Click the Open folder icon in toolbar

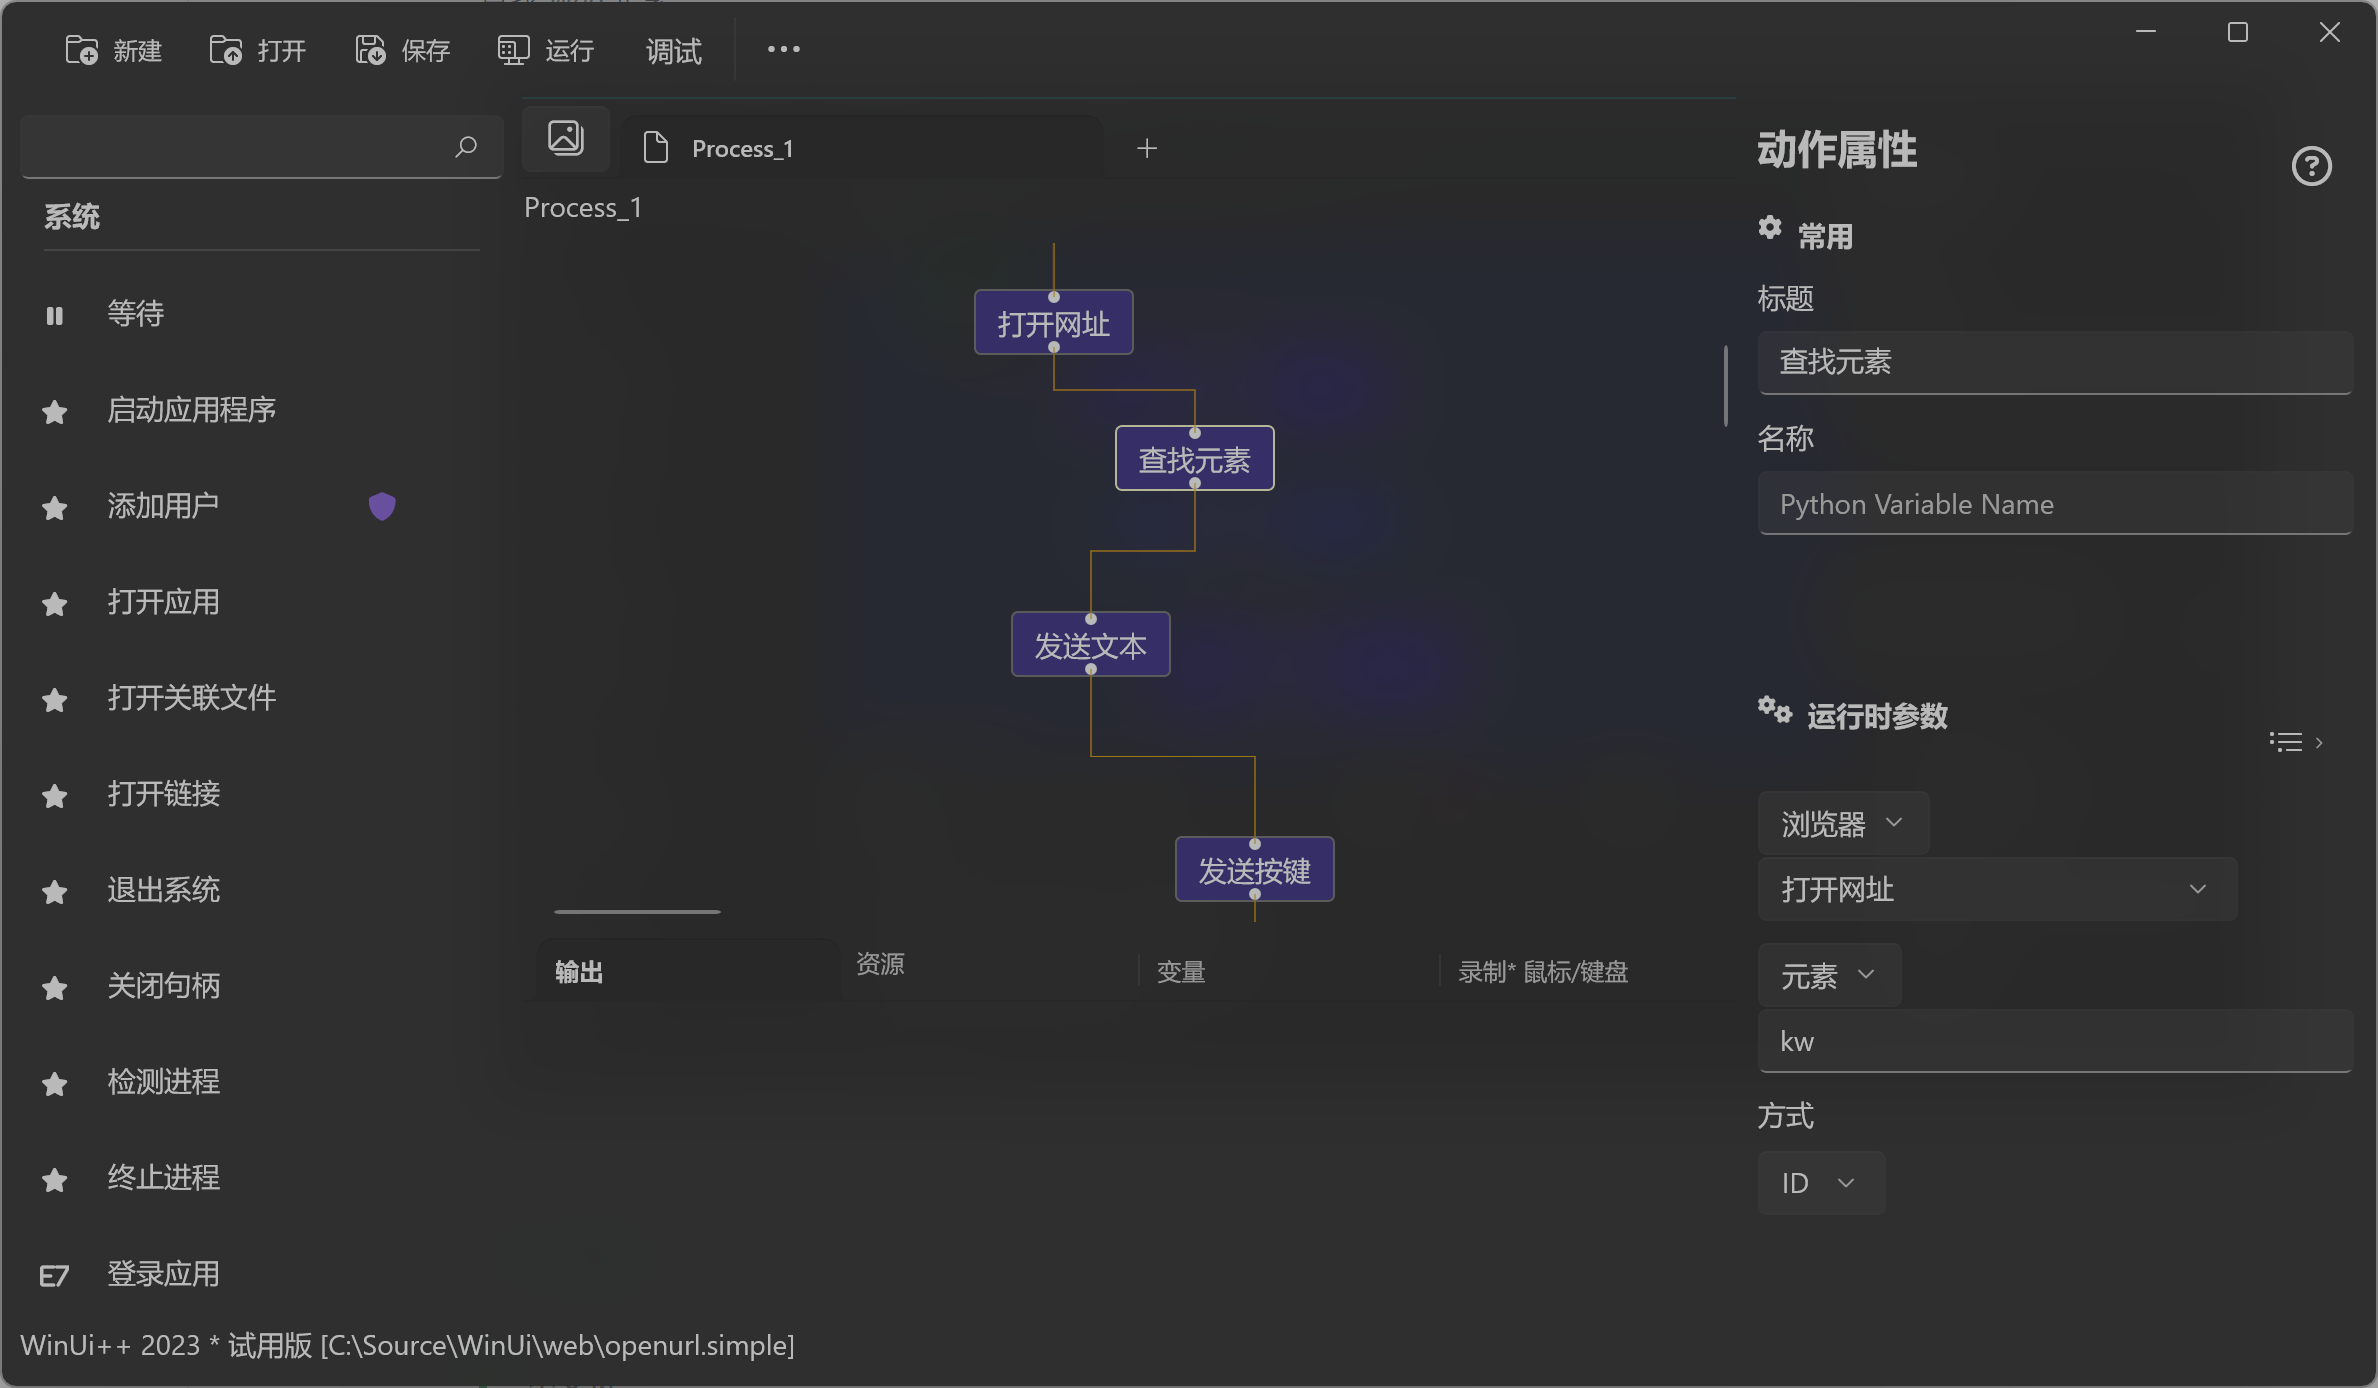[226, 50]
